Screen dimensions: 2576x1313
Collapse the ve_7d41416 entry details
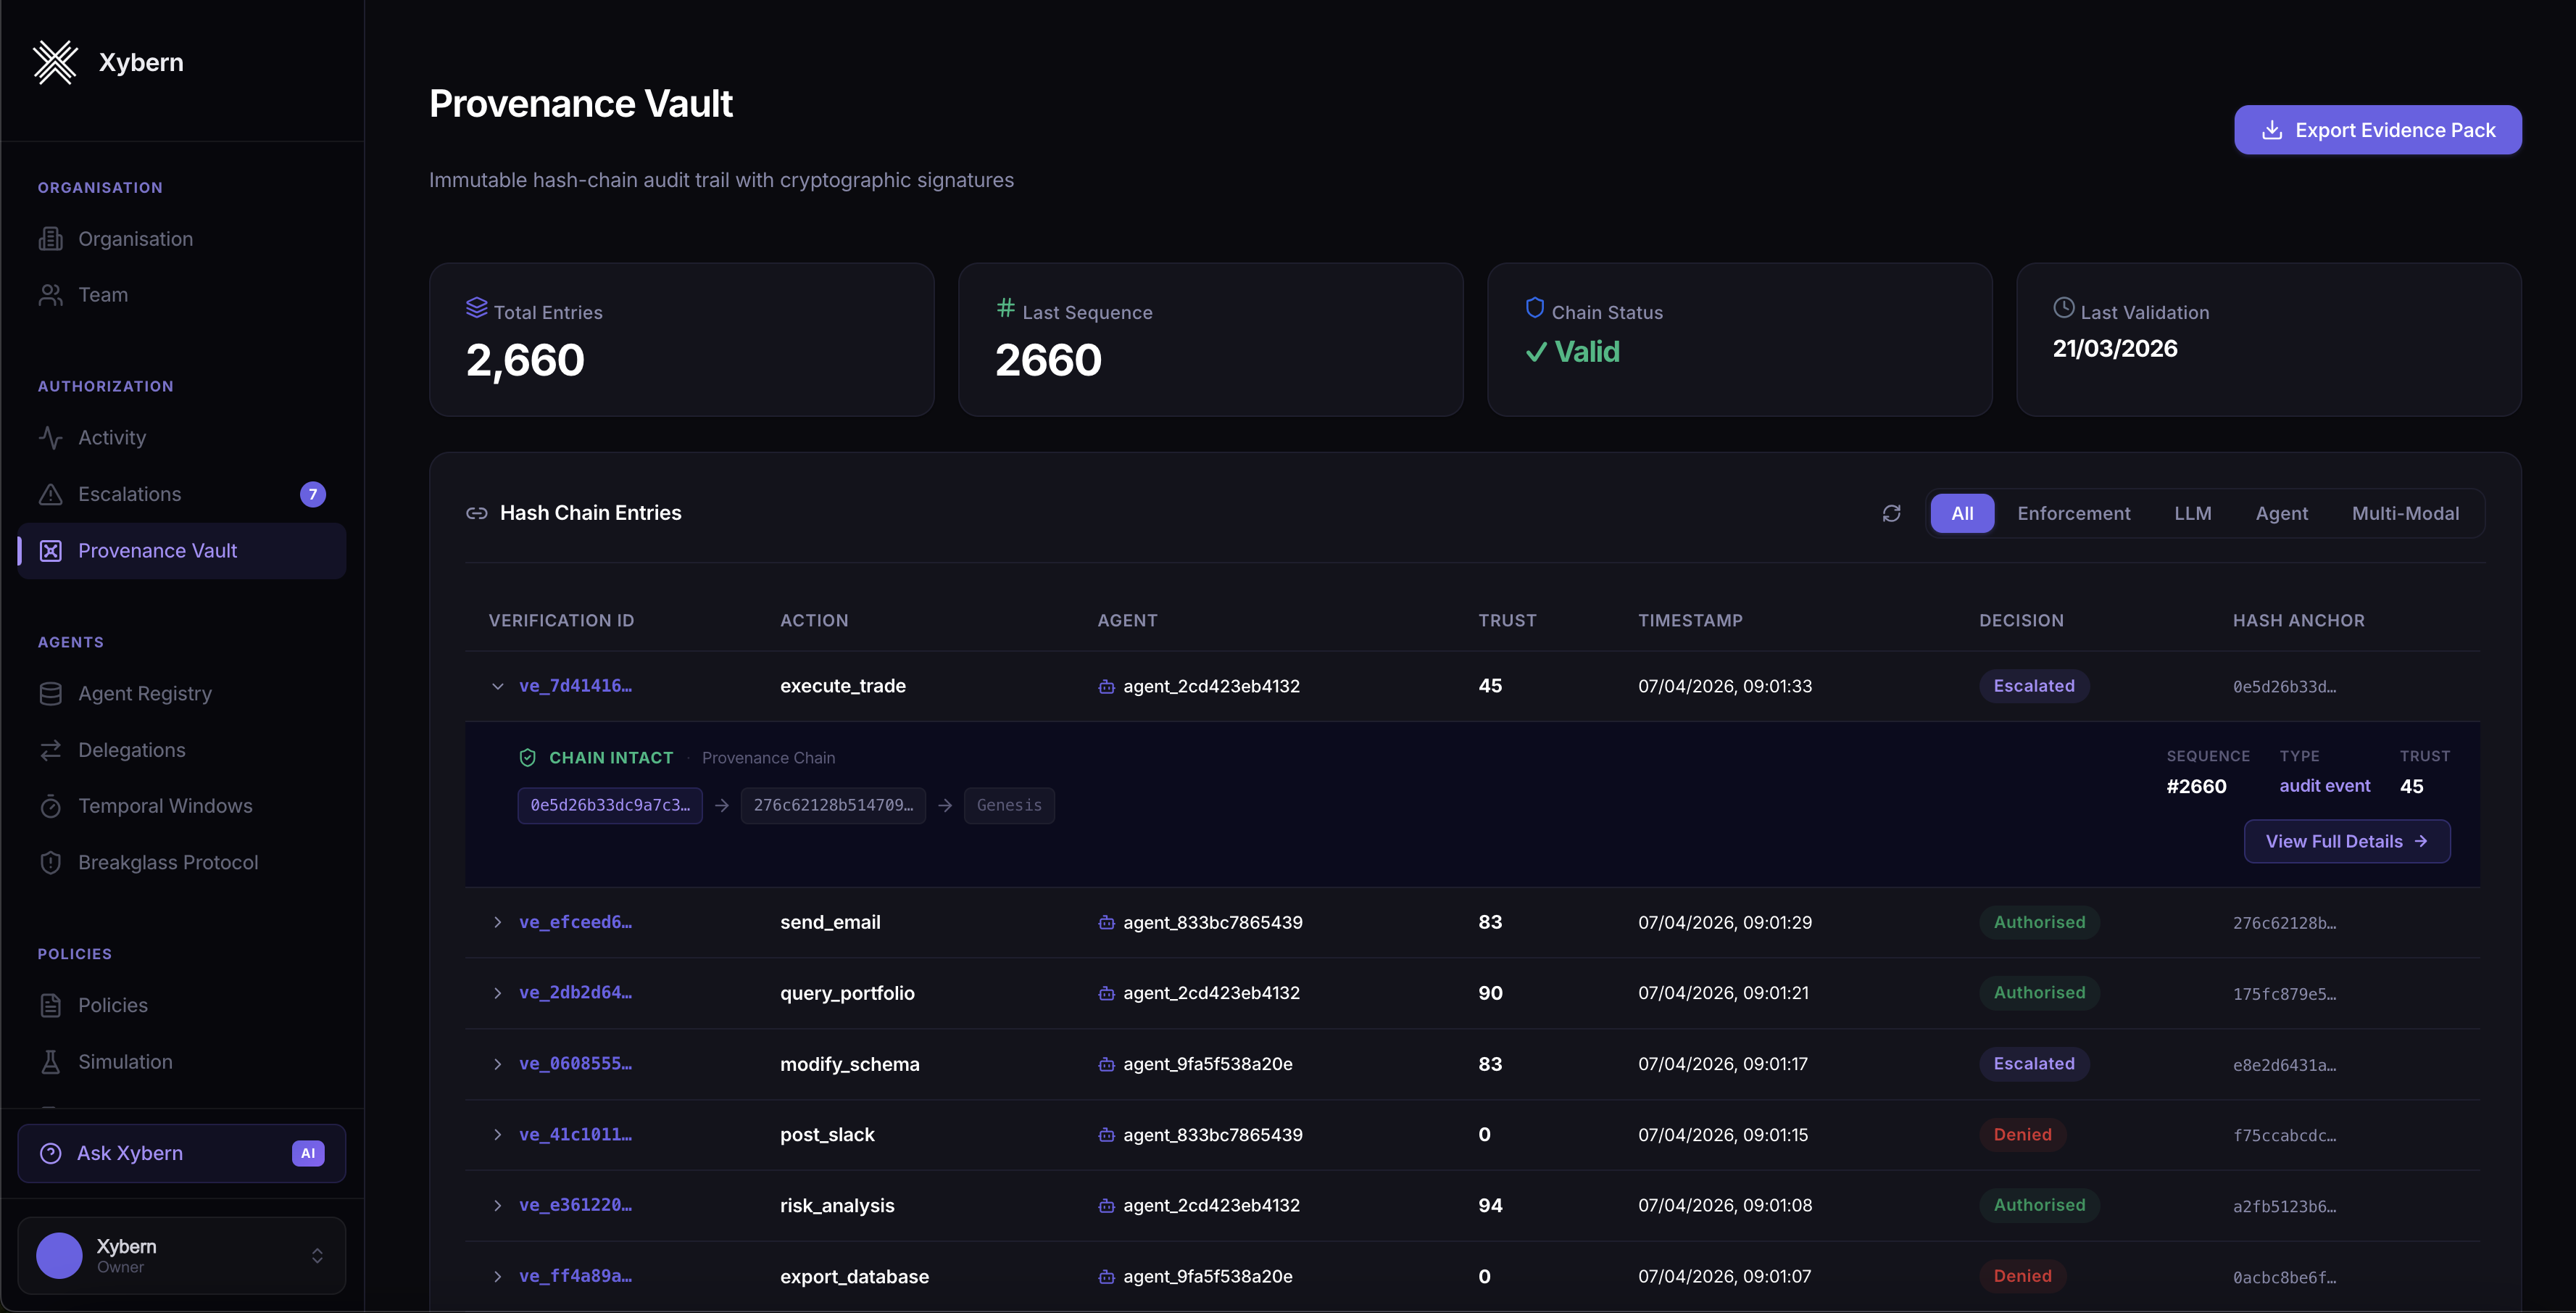[498, 686]
